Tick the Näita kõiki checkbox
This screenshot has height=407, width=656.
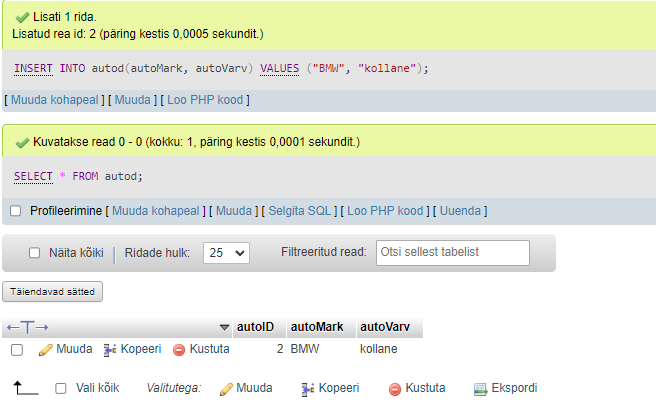point(34,253)
